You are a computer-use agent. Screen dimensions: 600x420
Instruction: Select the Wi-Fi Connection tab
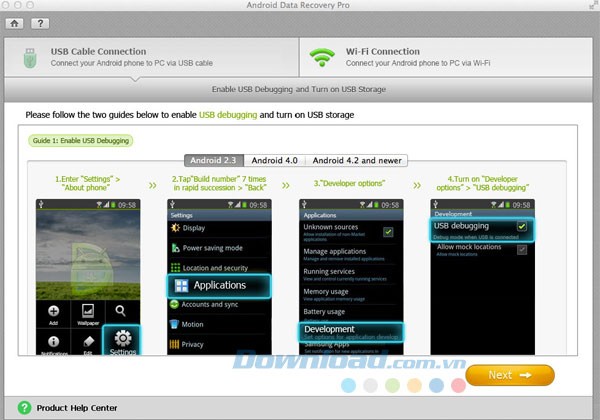(447, 57)
